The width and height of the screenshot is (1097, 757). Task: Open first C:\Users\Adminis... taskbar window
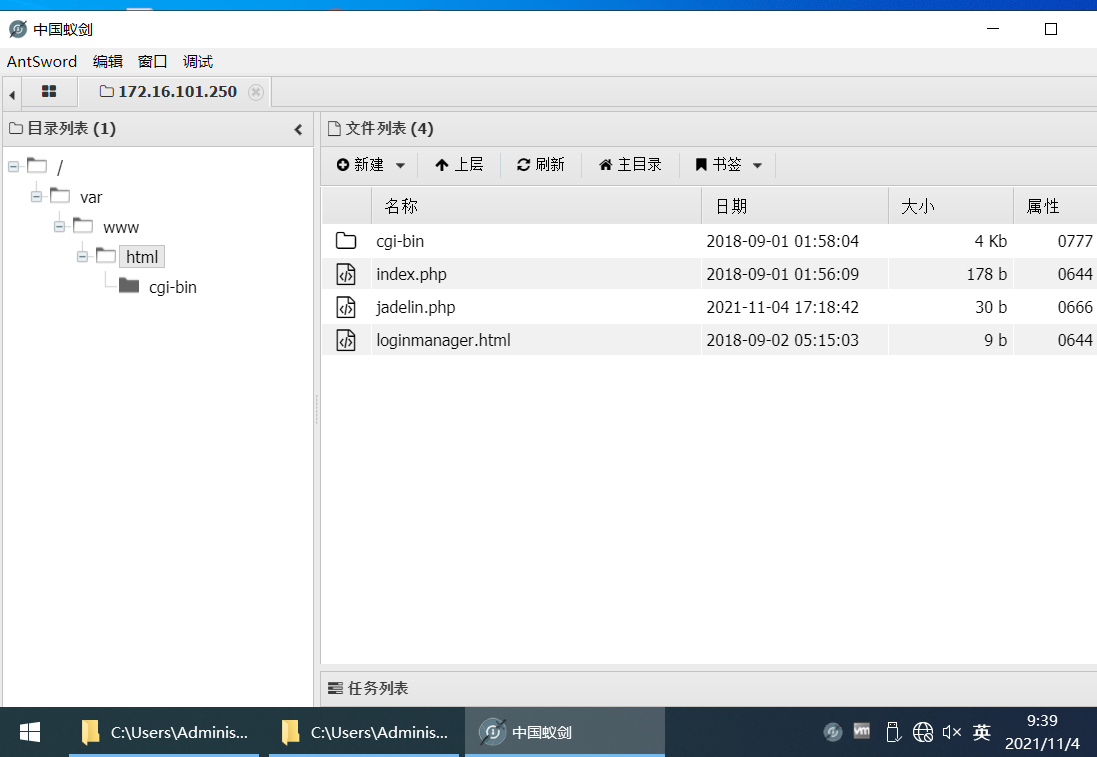click(x=164, y=732)
